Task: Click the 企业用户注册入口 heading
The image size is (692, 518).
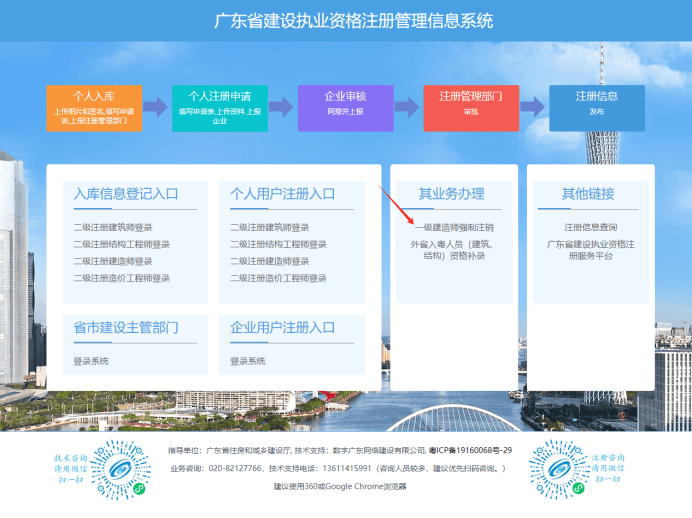Action: 282,327
